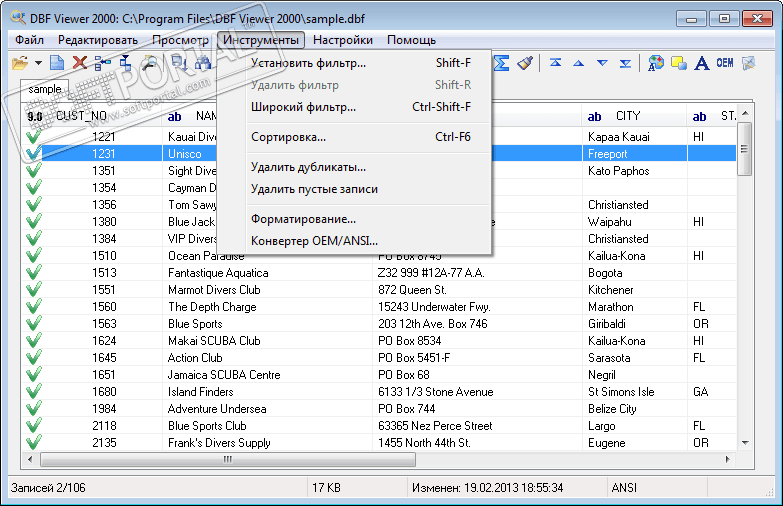Click the vertical scrollbar down arrow

coord(745,443)
